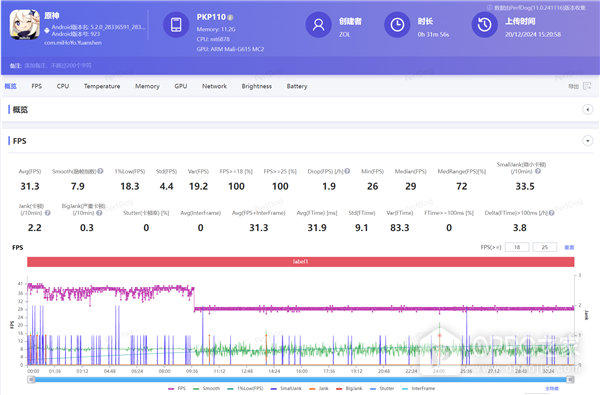Open help icon next to SmallJank
Image resolution: width=600 pixels, height=395 pixels.
(x=538, y=171)
